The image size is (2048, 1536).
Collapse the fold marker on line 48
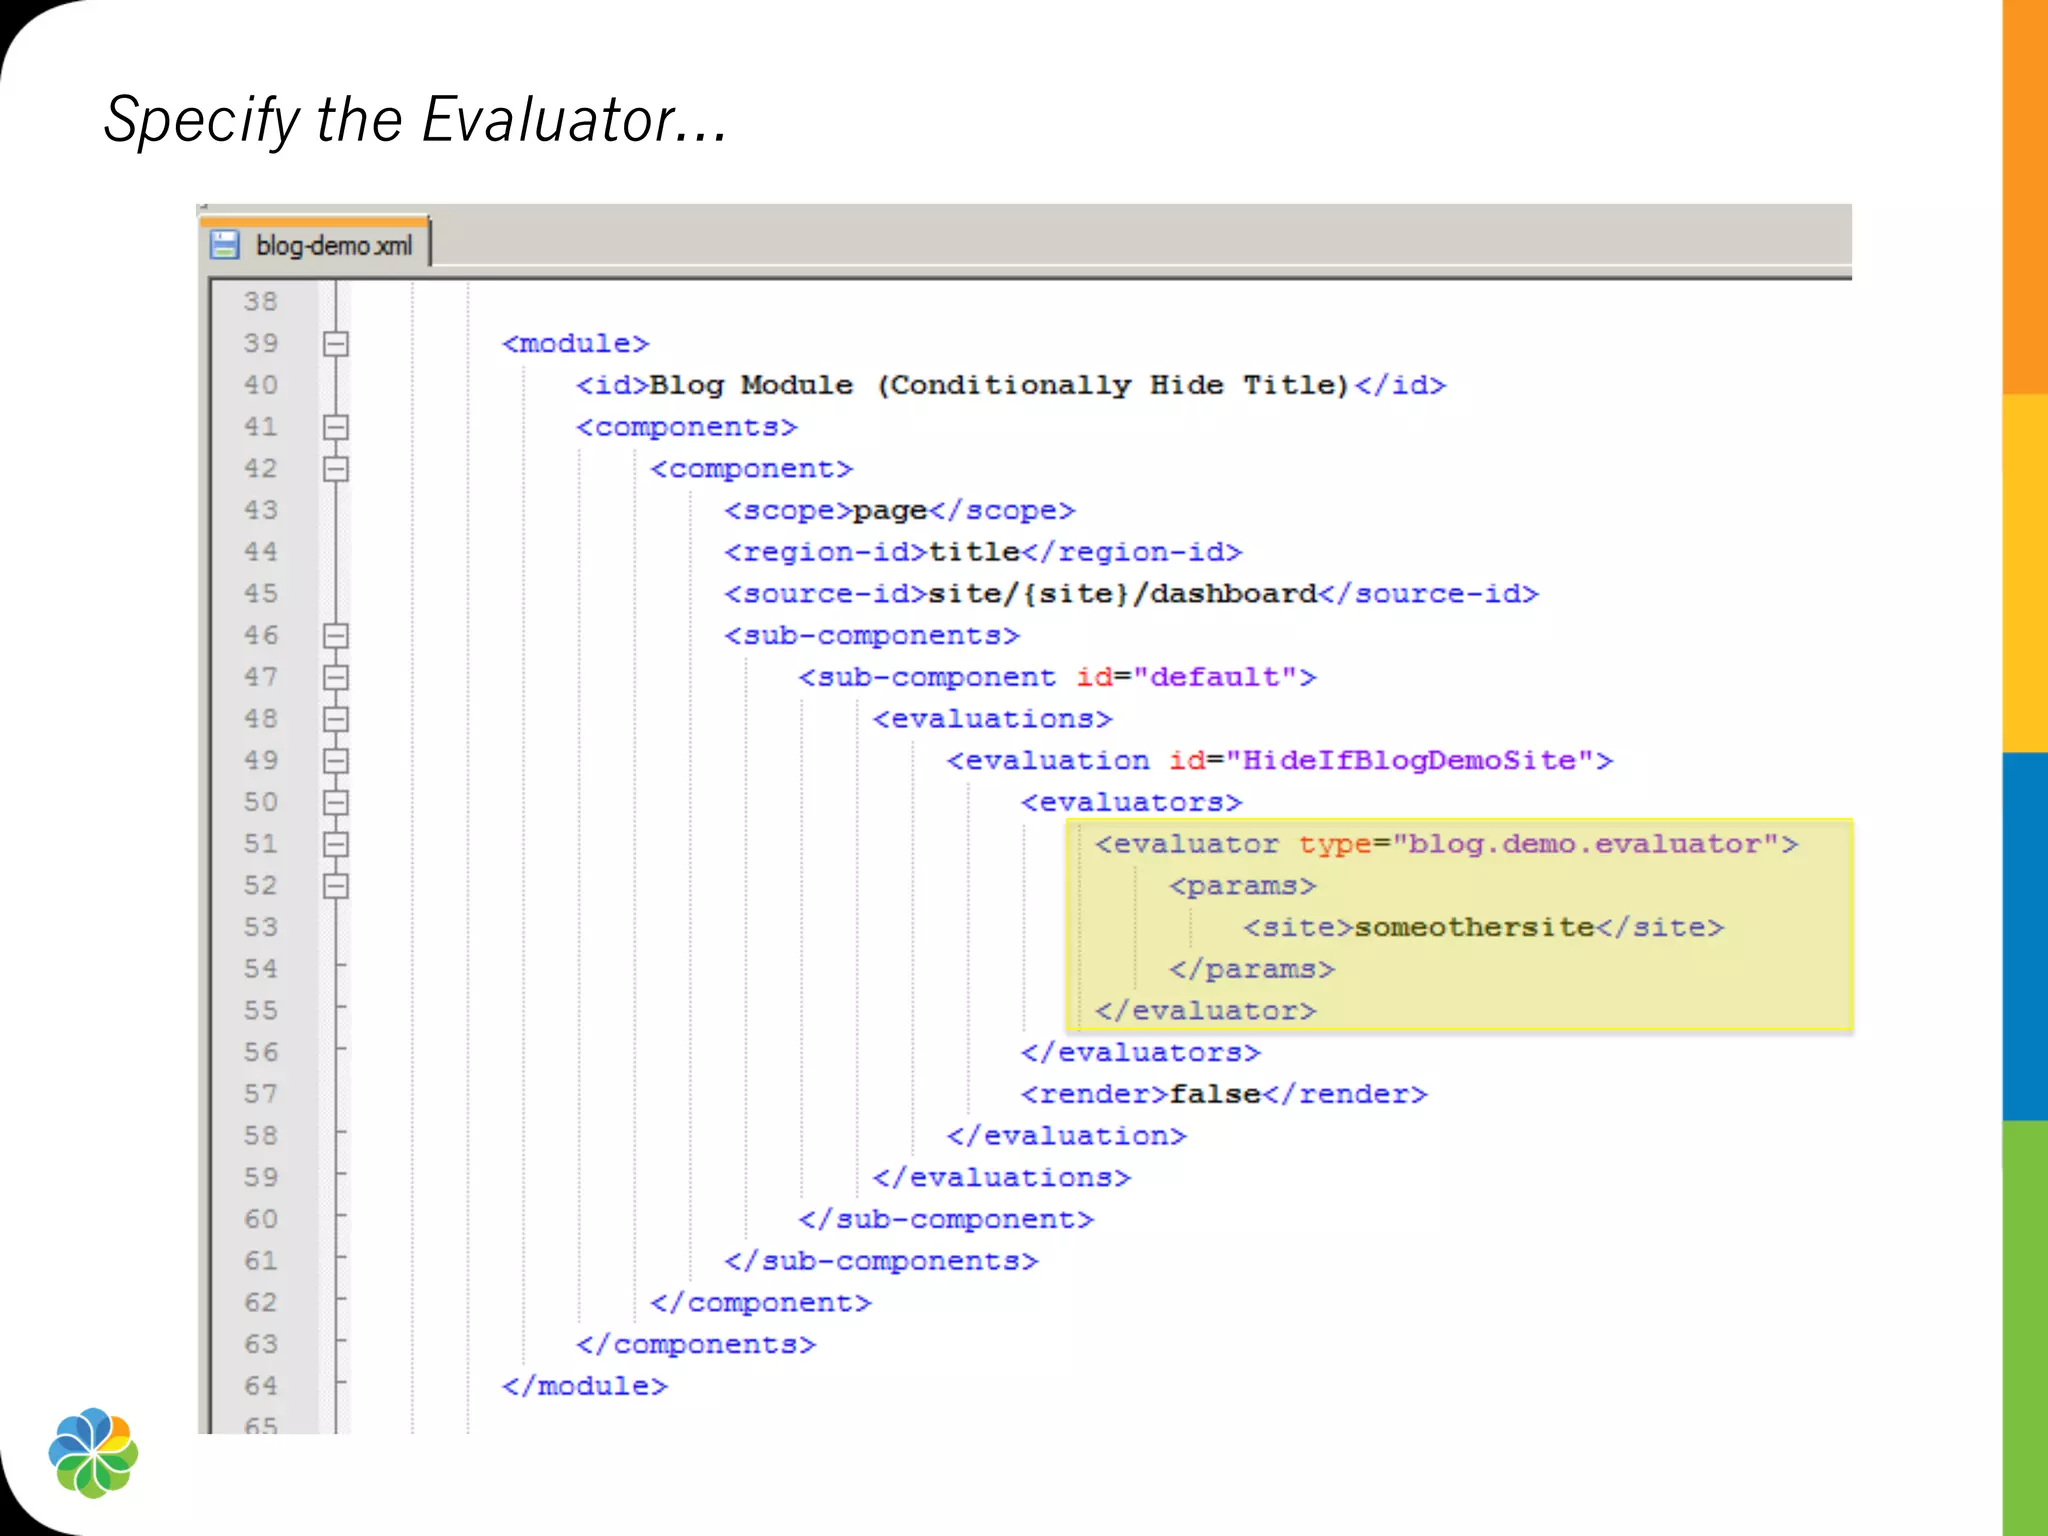pos(336,719)
